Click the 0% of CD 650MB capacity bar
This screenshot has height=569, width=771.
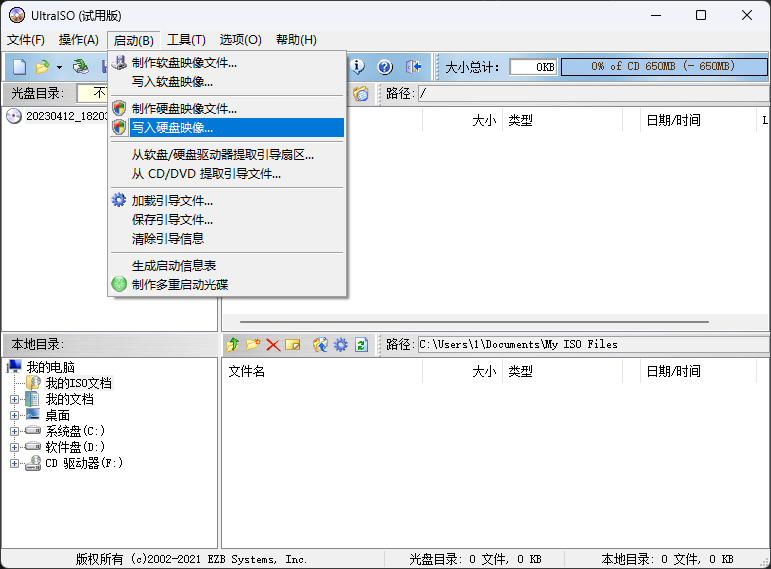pos(663,66)
